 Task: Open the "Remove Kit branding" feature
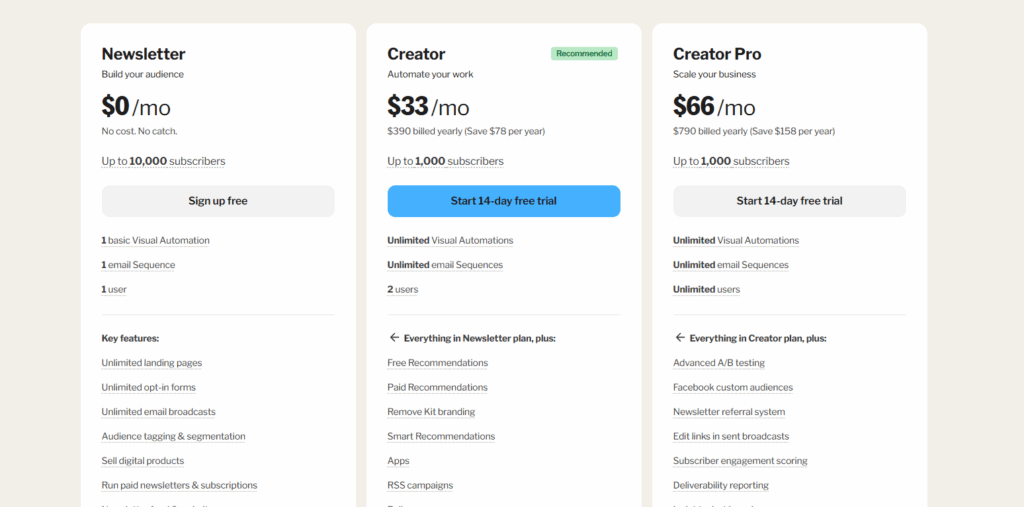click(431, 412)
